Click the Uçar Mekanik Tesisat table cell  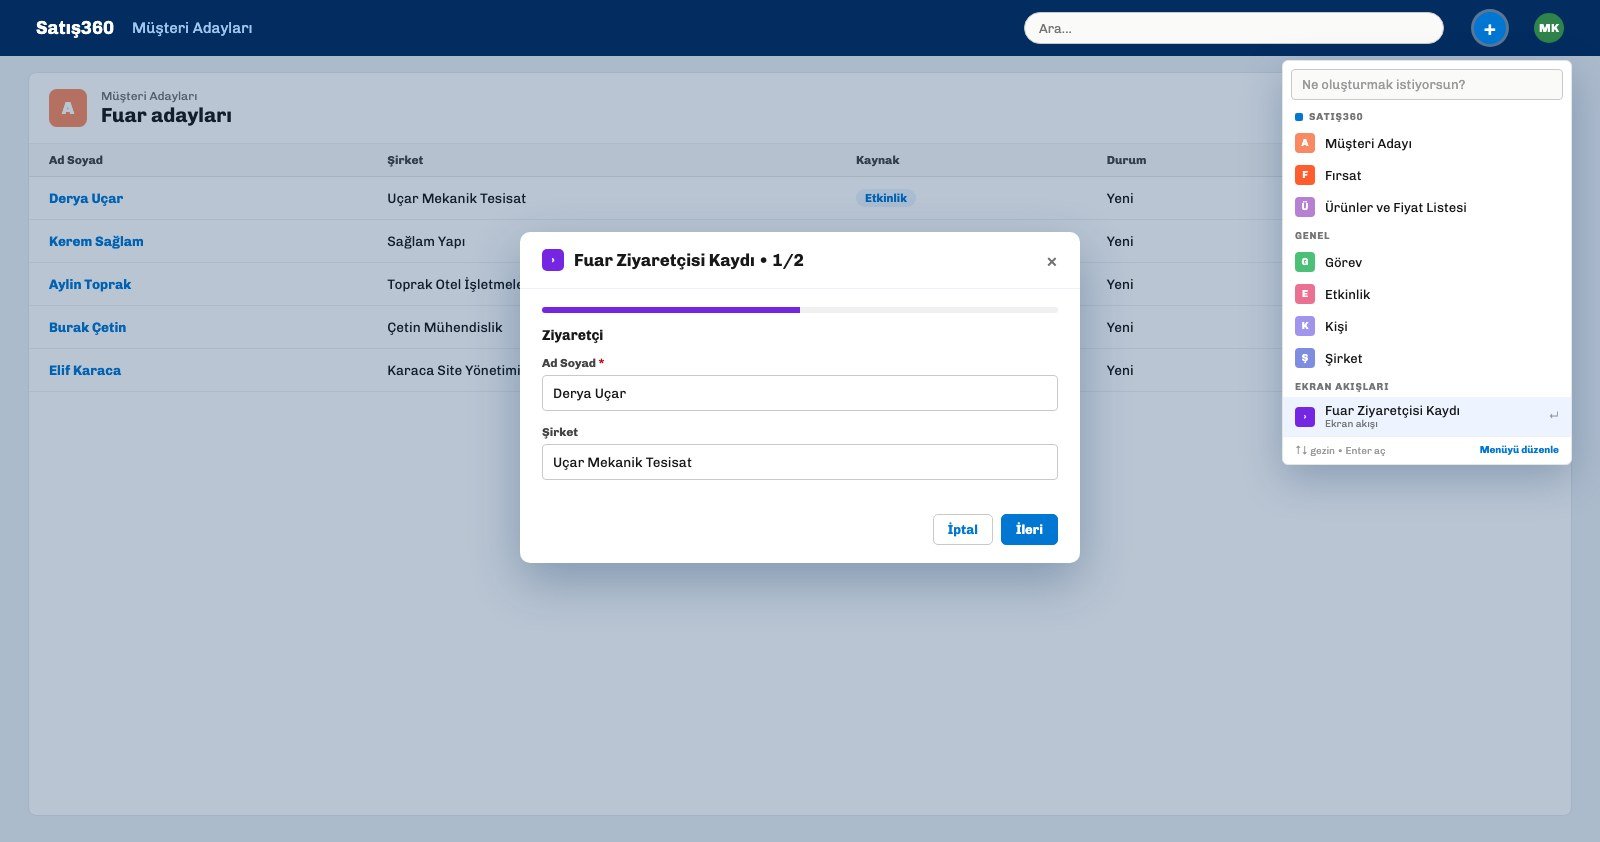pos(456,198)
